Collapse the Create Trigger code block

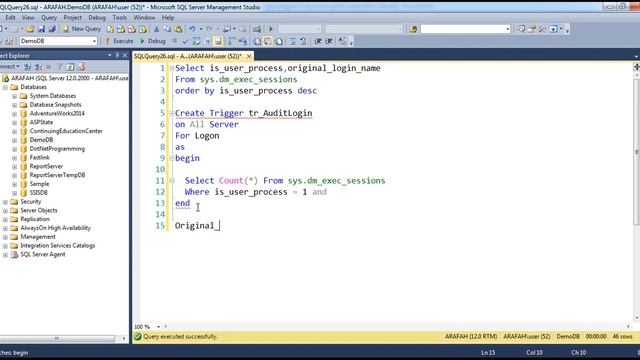[x=172, y=113]
